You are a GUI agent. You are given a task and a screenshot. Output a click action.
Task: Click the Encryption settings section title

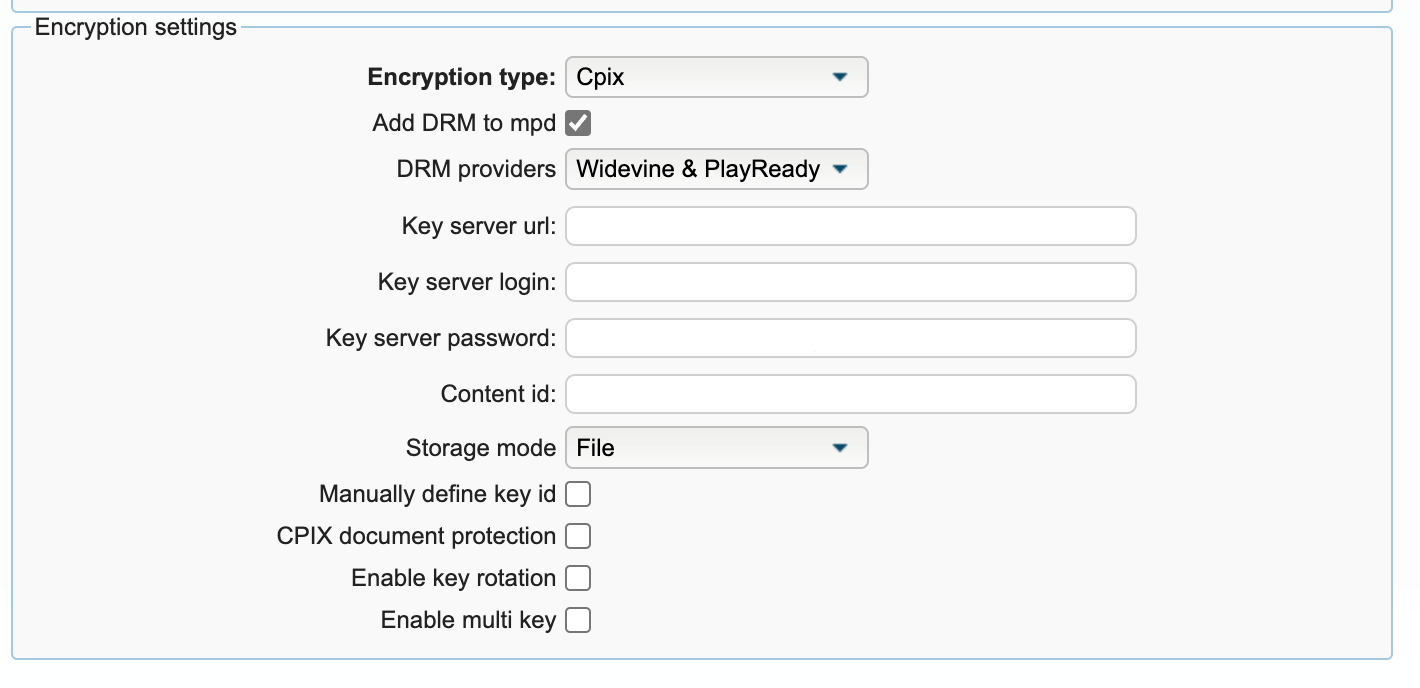[136, 27]
